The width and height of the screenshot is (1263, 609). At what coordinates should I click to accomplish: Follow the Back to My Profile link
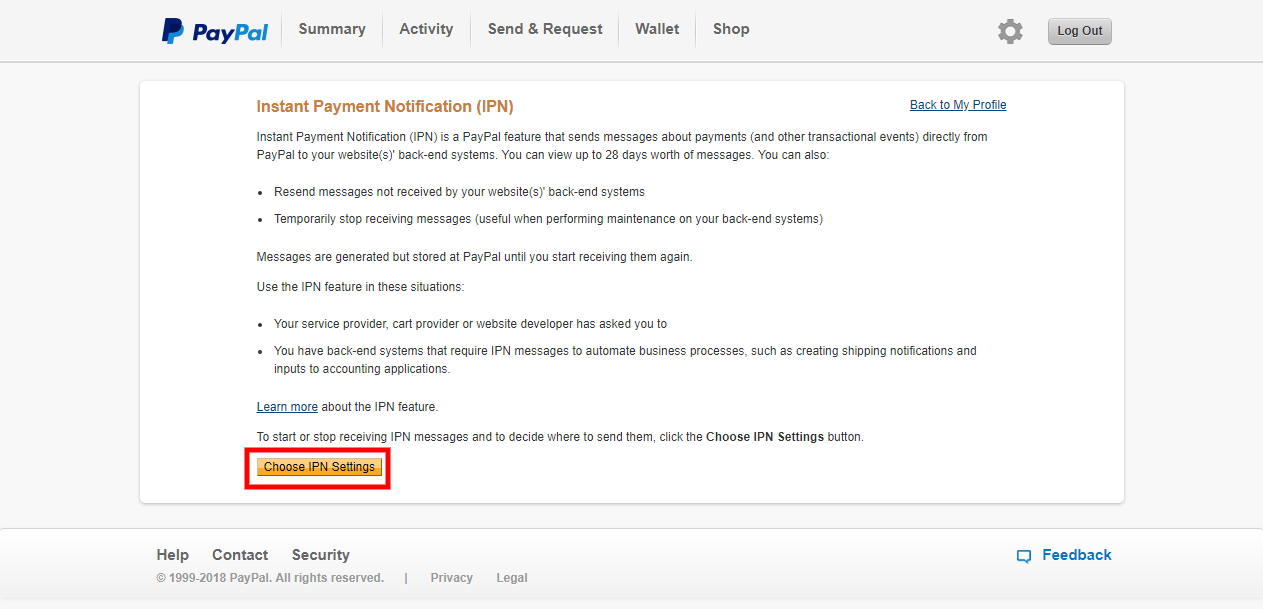[958, 105]
